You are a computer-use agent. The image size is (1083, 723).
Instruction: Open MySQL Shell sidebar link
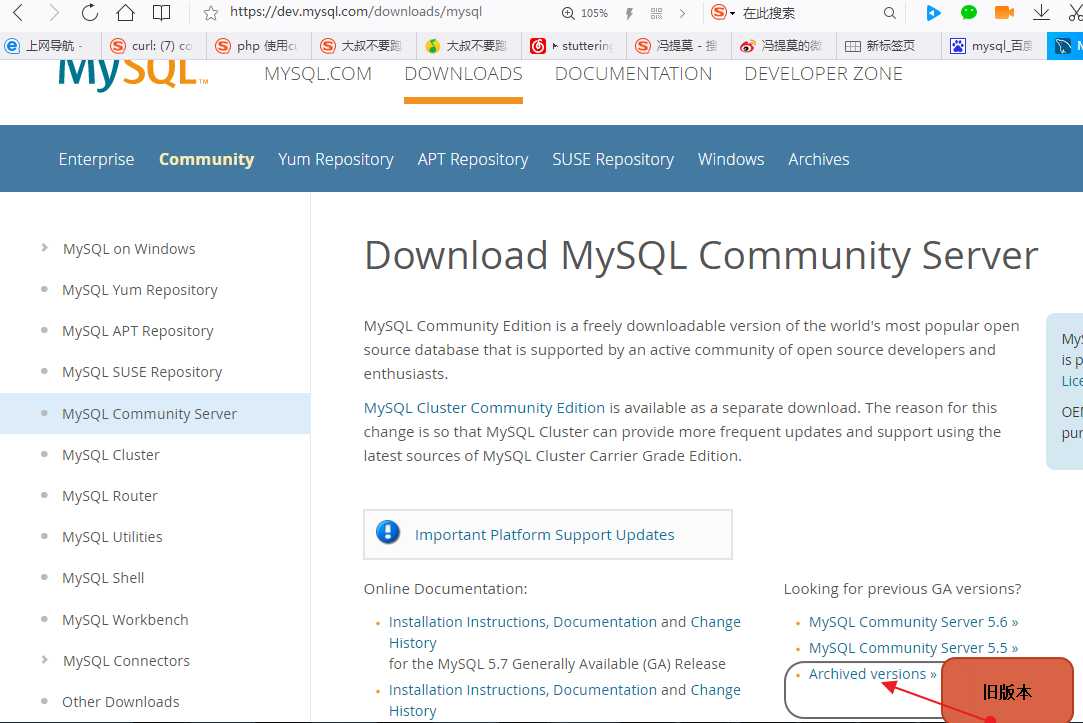[103, 578]
